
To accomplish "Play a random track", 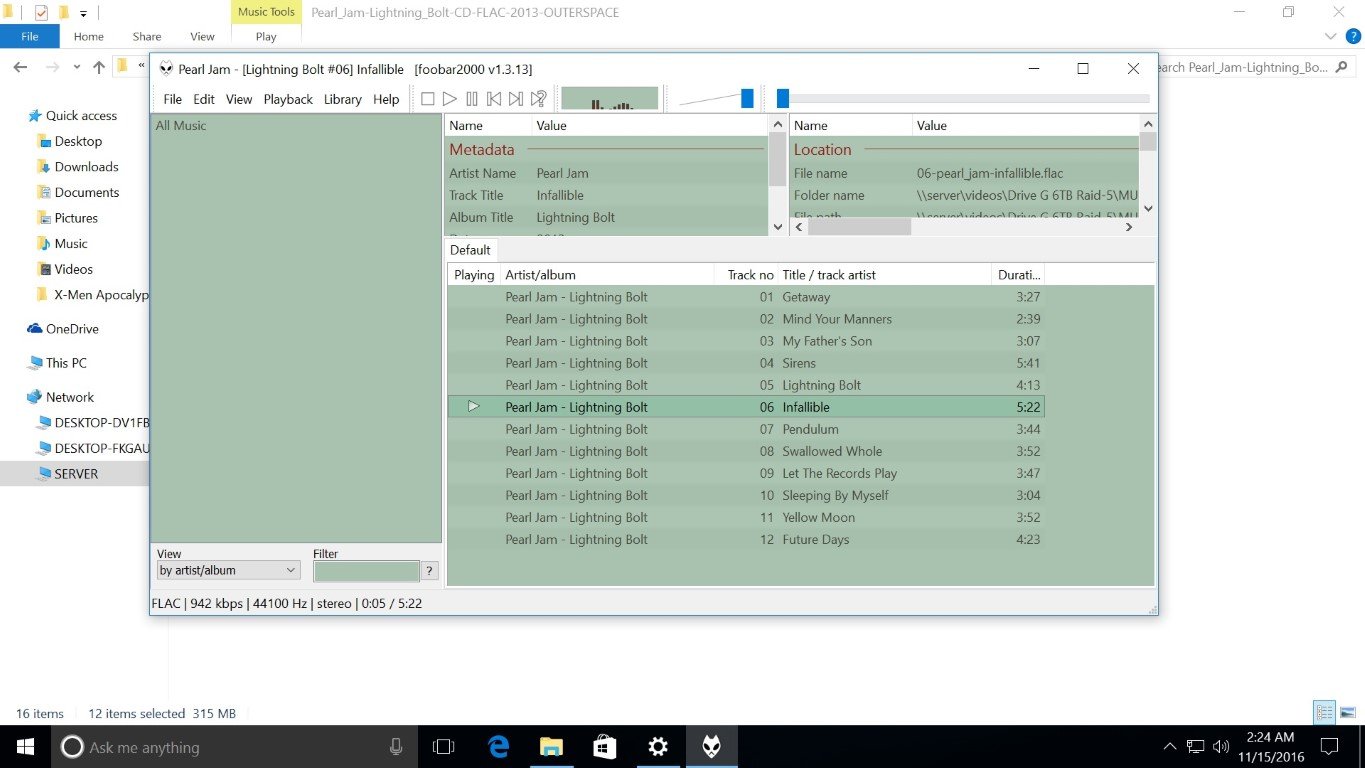I will coord(539,99).
